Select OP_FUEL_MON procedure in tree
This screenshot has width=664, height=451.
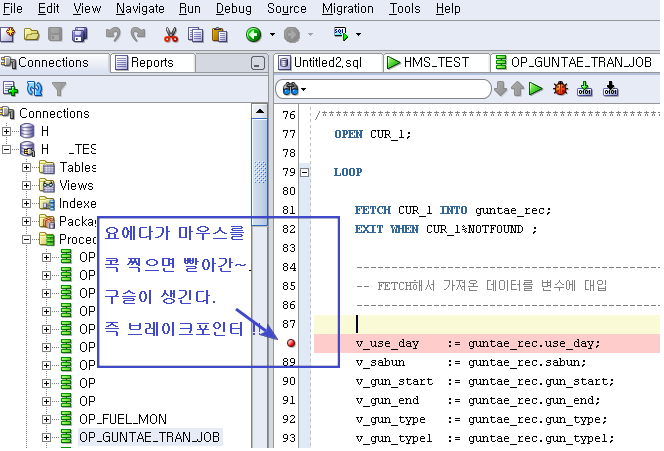tap(122, 419)
